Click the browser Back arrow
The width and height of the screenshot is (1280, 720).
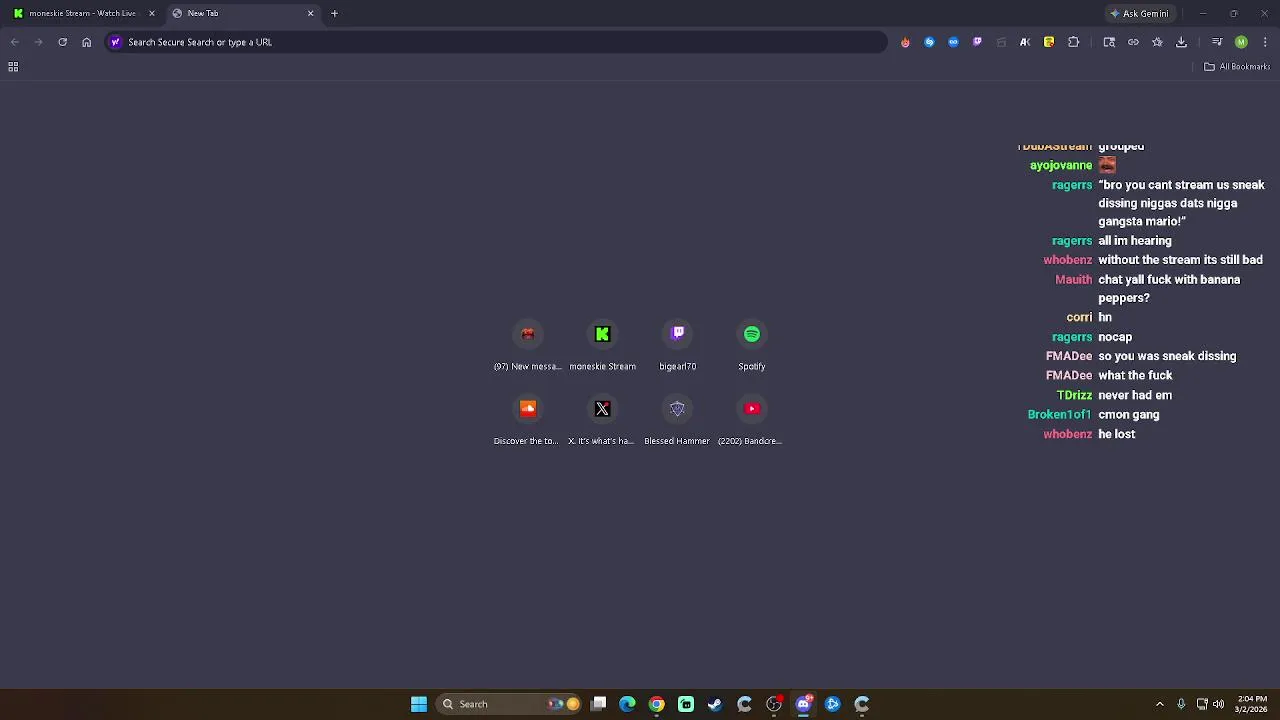(x=14, y=42)
